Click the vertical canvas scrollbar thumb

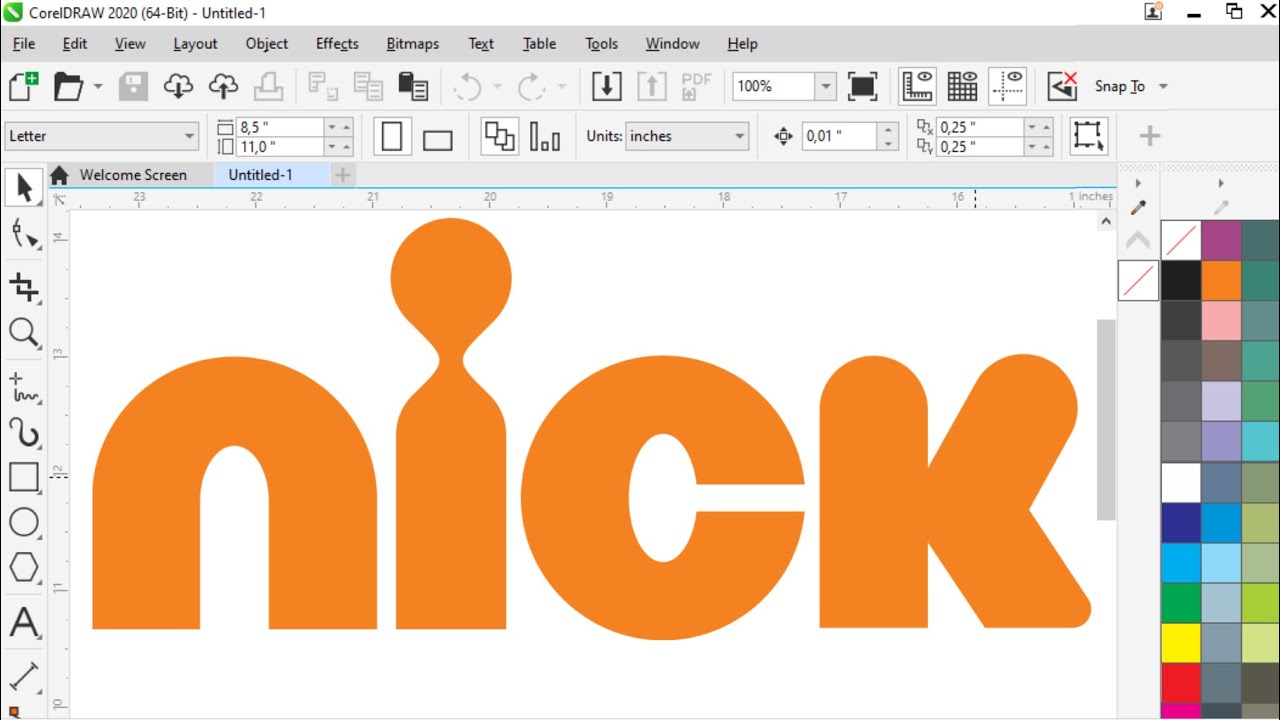(x=1105, y=420)
